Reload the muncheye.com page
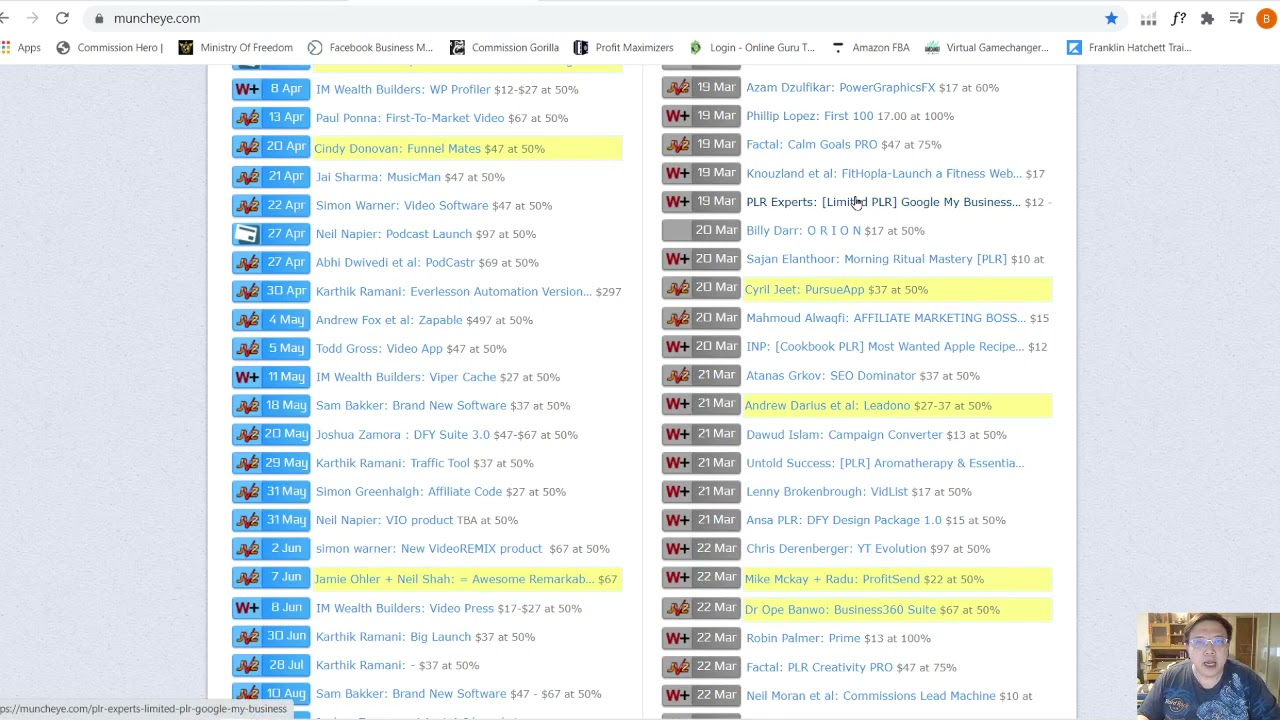This screenshot has height=720, width=1280. tap(62, 18)
